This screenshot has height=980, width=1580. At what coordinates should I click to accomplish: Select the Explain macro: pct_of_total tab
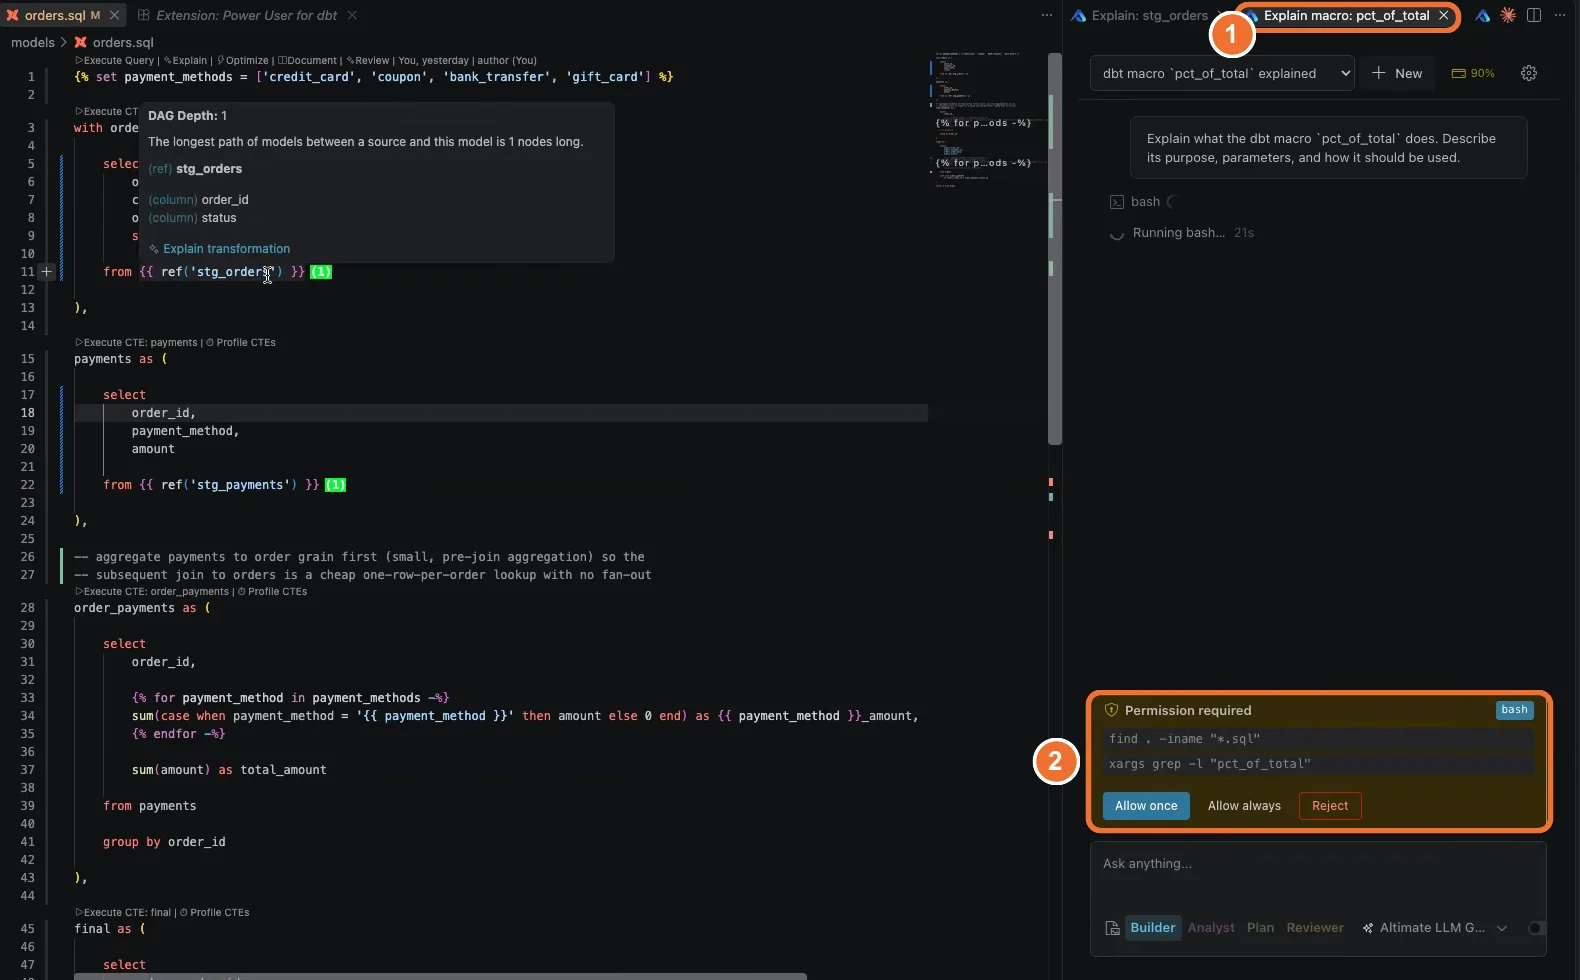pos(1346,15)
